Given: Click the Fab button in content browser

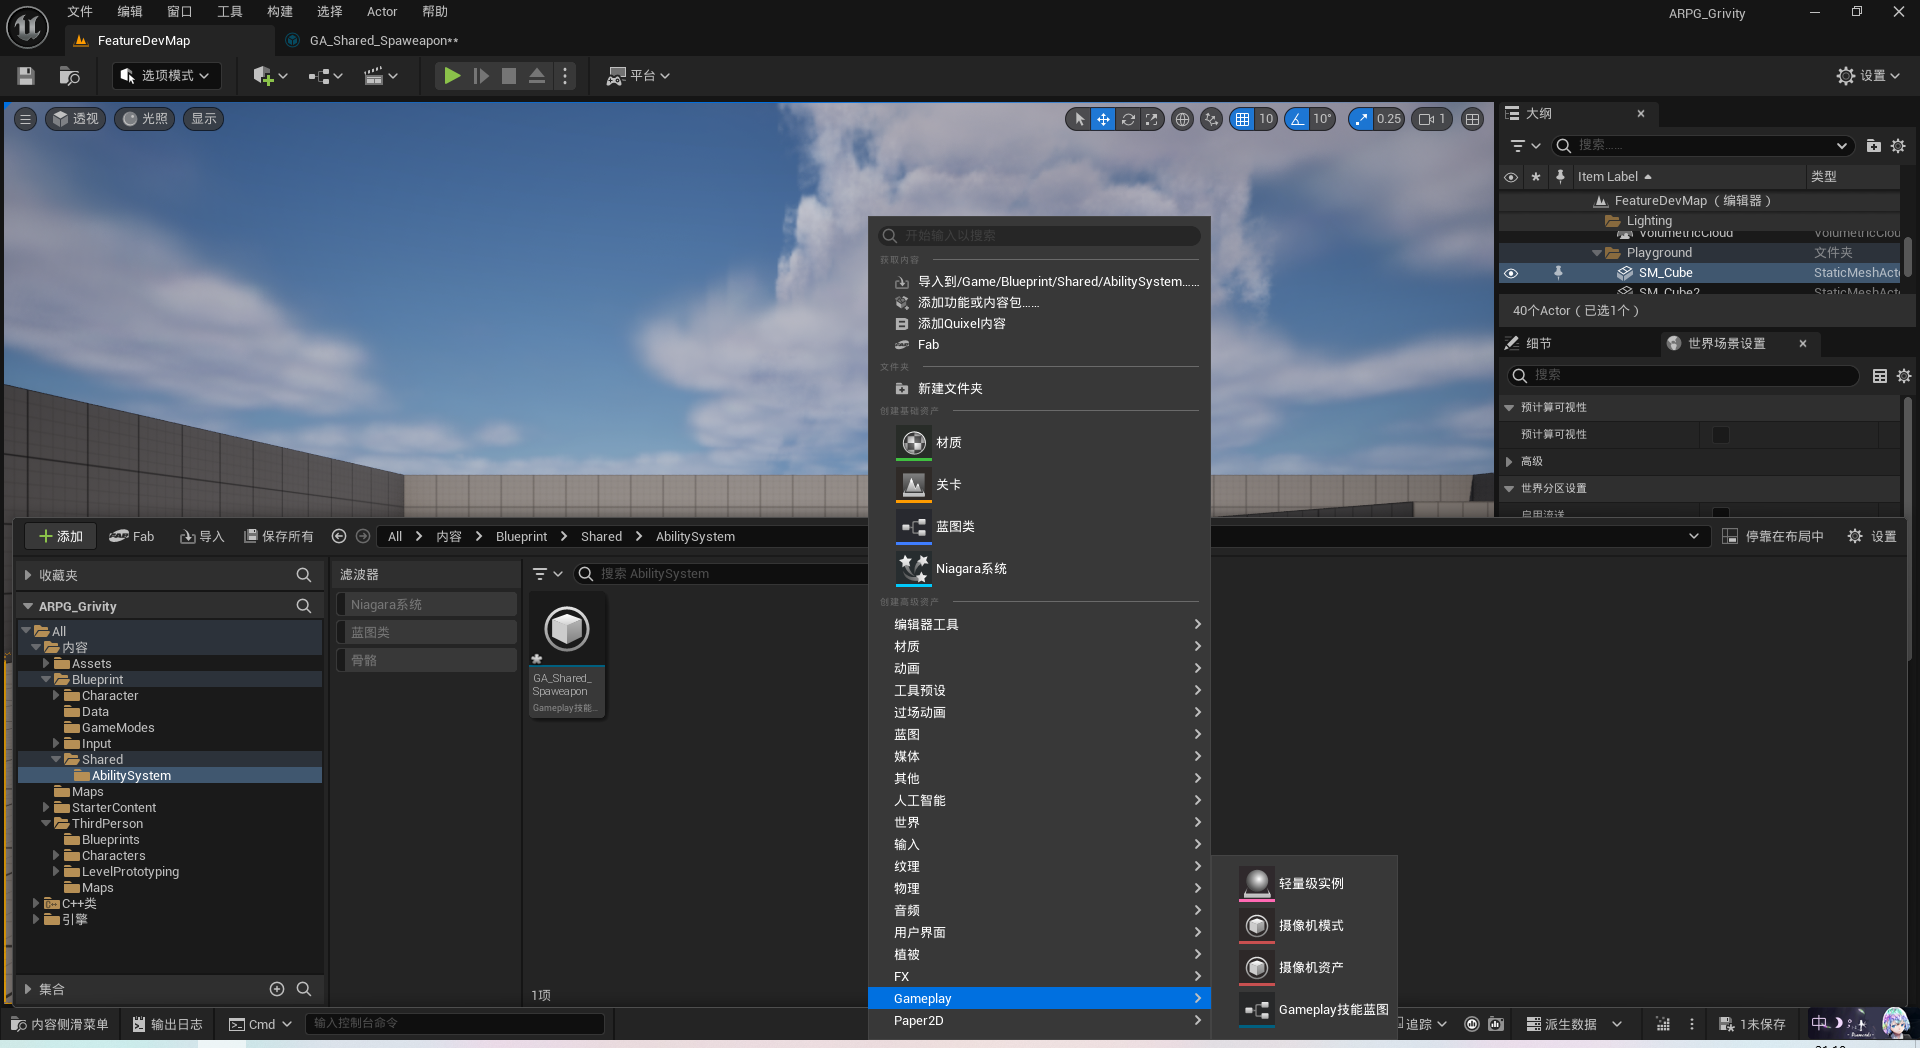Looking at the screenshot, I should click(132, 537).
